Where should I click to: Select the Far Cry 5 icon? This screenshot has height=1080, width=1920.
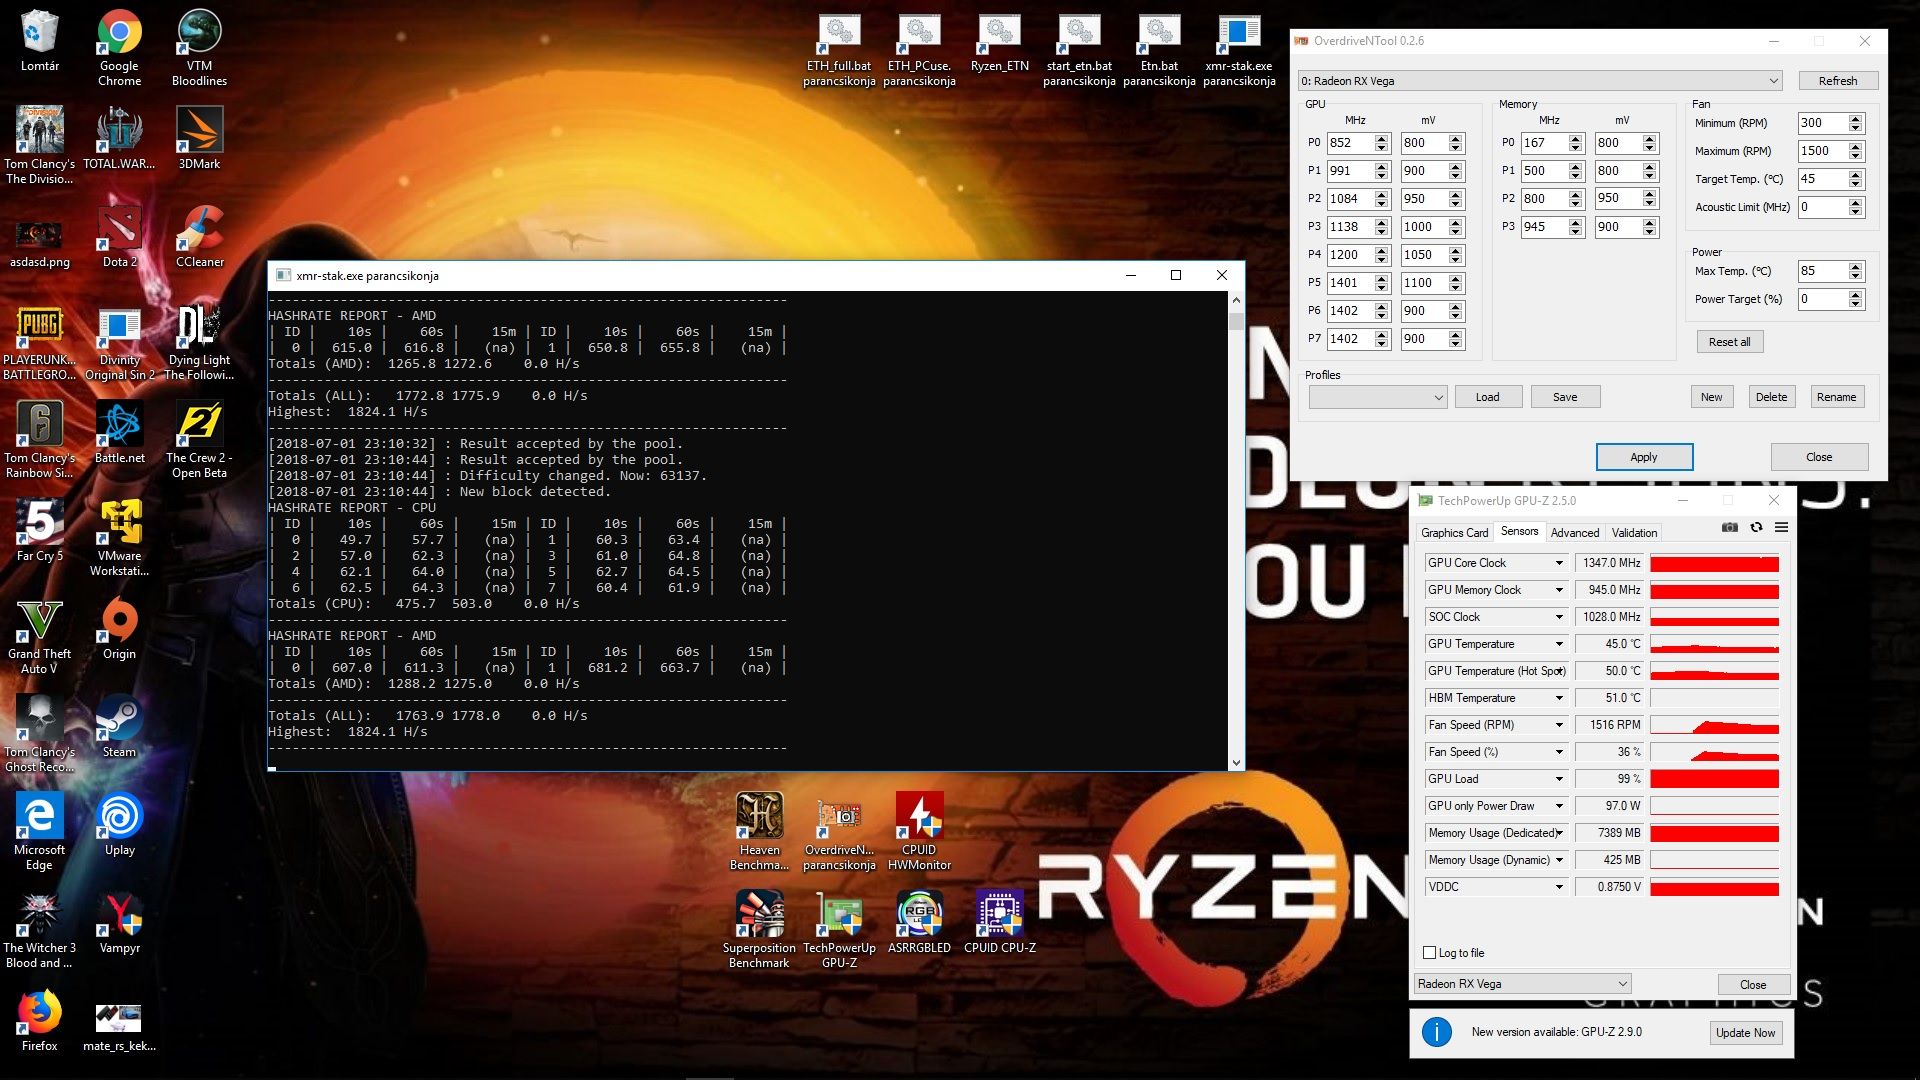click(40, 530)
